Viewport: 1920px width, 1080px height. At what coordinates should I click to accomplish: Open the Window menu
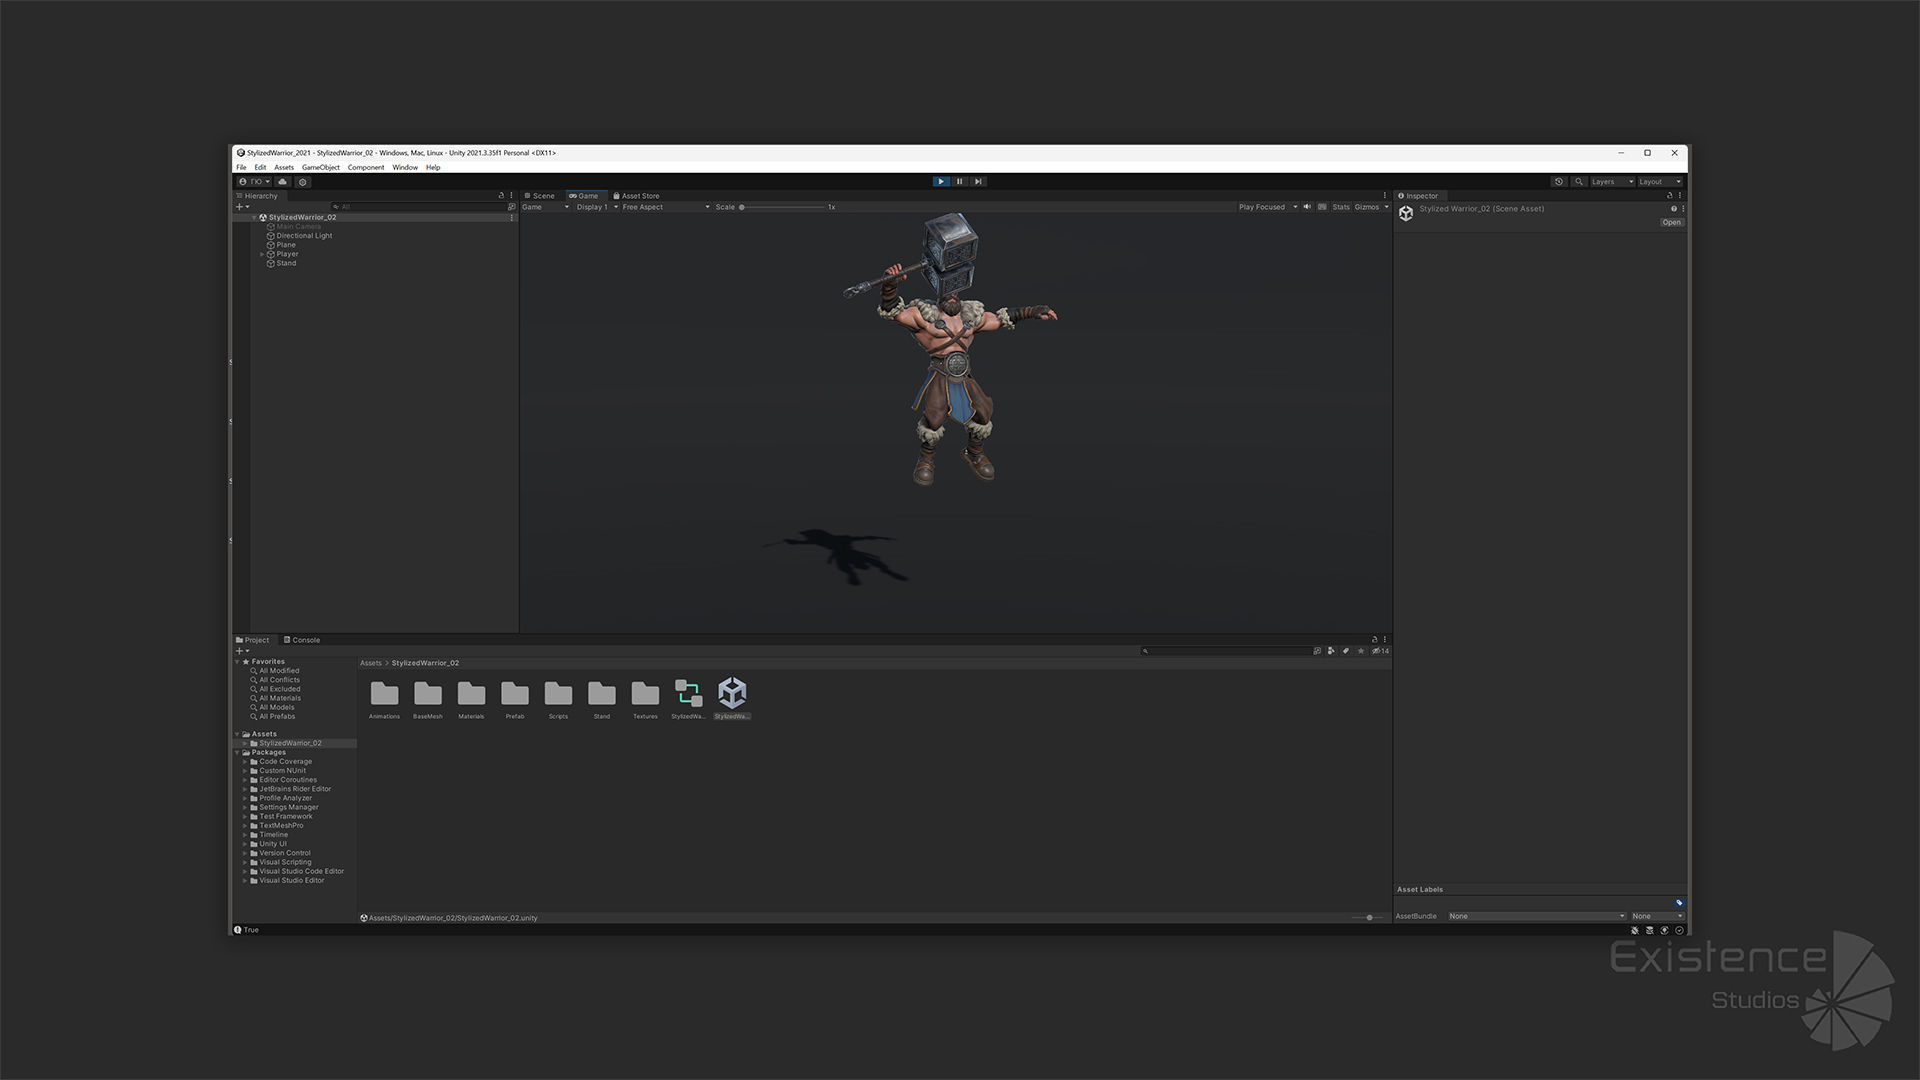pyautogui.click(x=405, y=167)
